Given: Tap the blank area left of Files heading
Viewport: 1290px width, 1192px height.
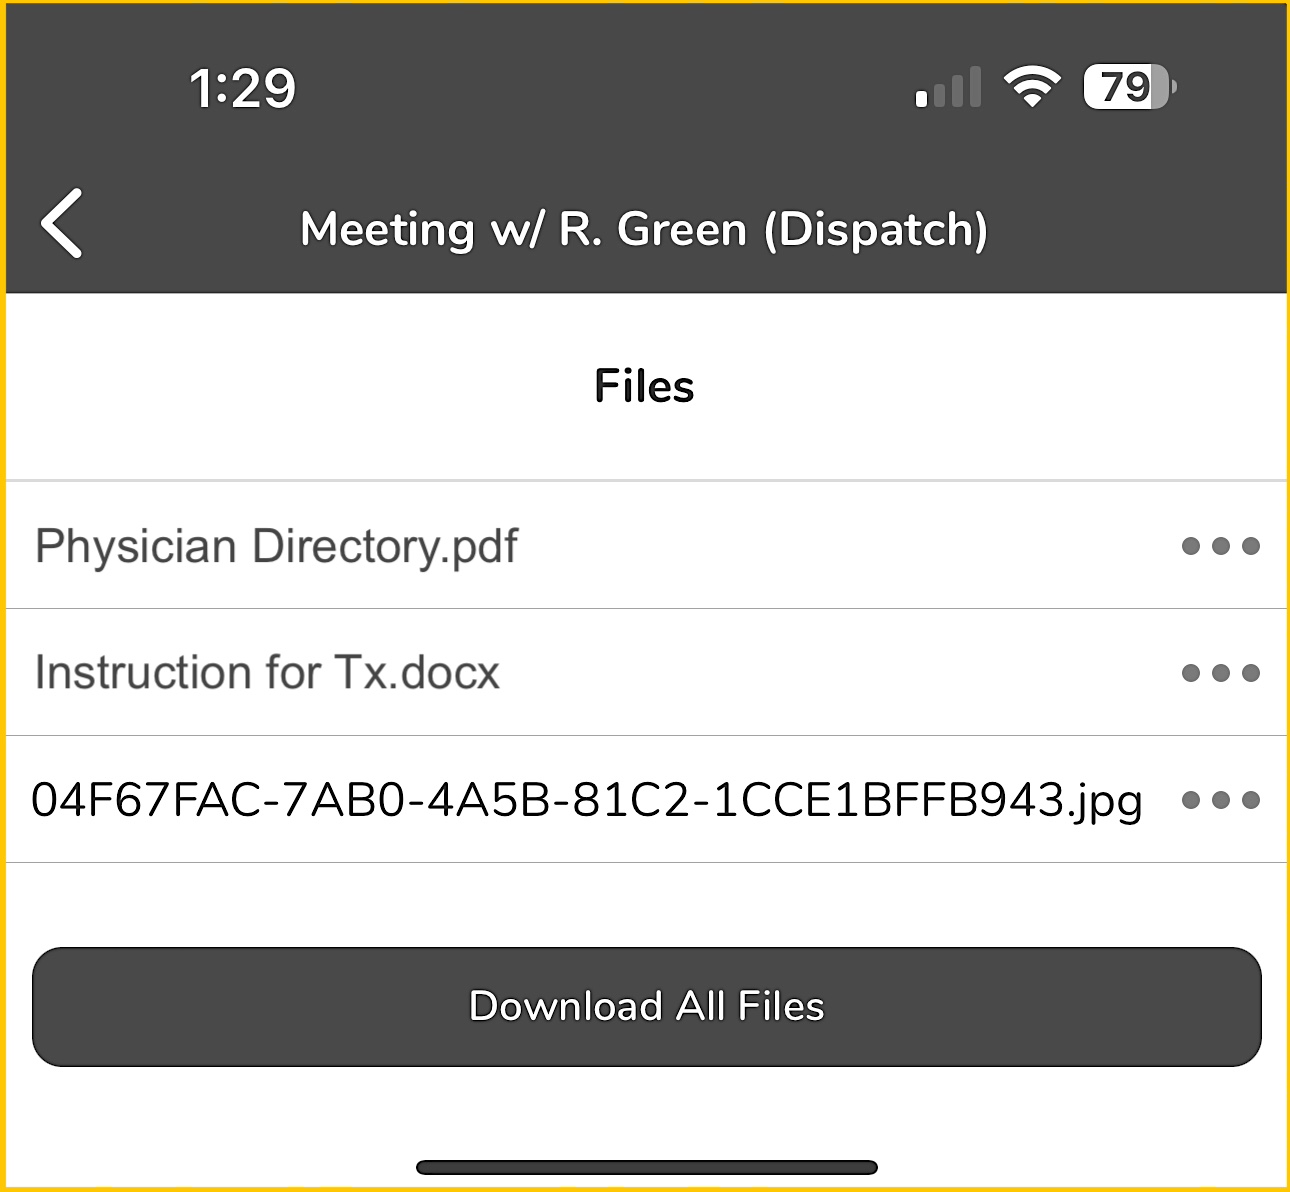Looking at the screenshot, I should click(300, 386).
